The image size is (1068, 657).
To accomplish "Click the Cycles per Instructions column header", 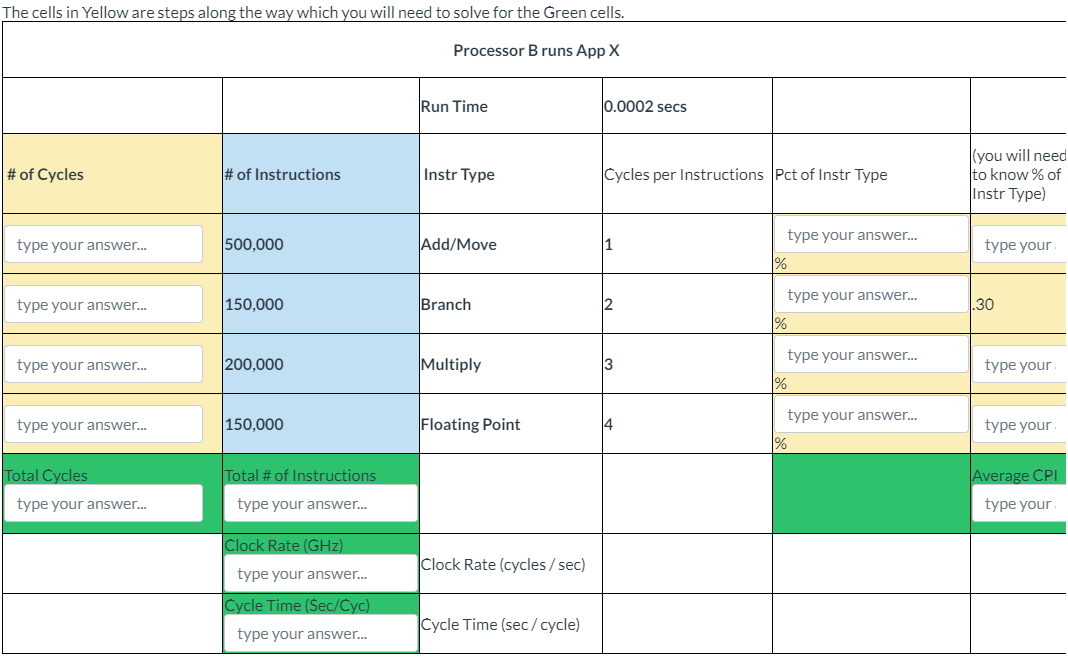I will (687, 174).
